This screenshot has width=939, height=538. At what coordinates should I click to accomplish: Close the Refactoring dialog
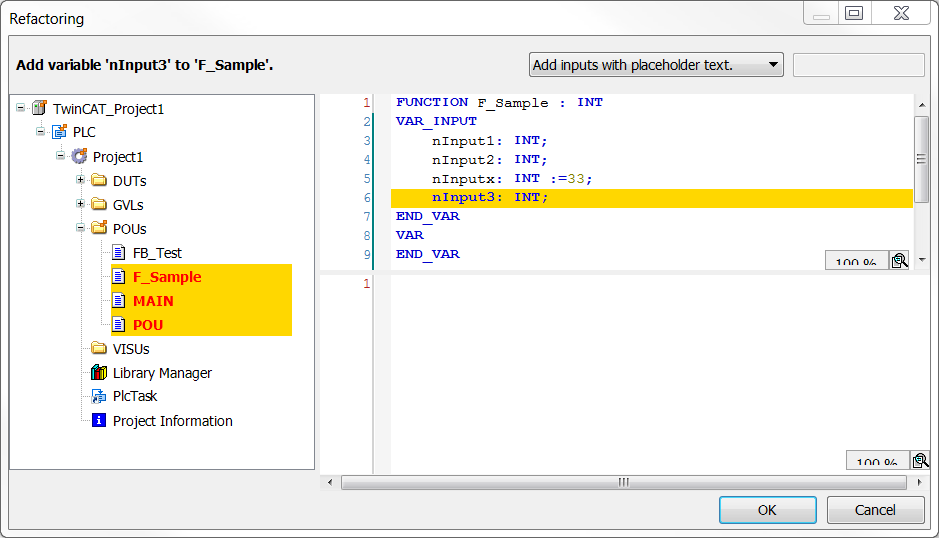[x=901, y=13]
